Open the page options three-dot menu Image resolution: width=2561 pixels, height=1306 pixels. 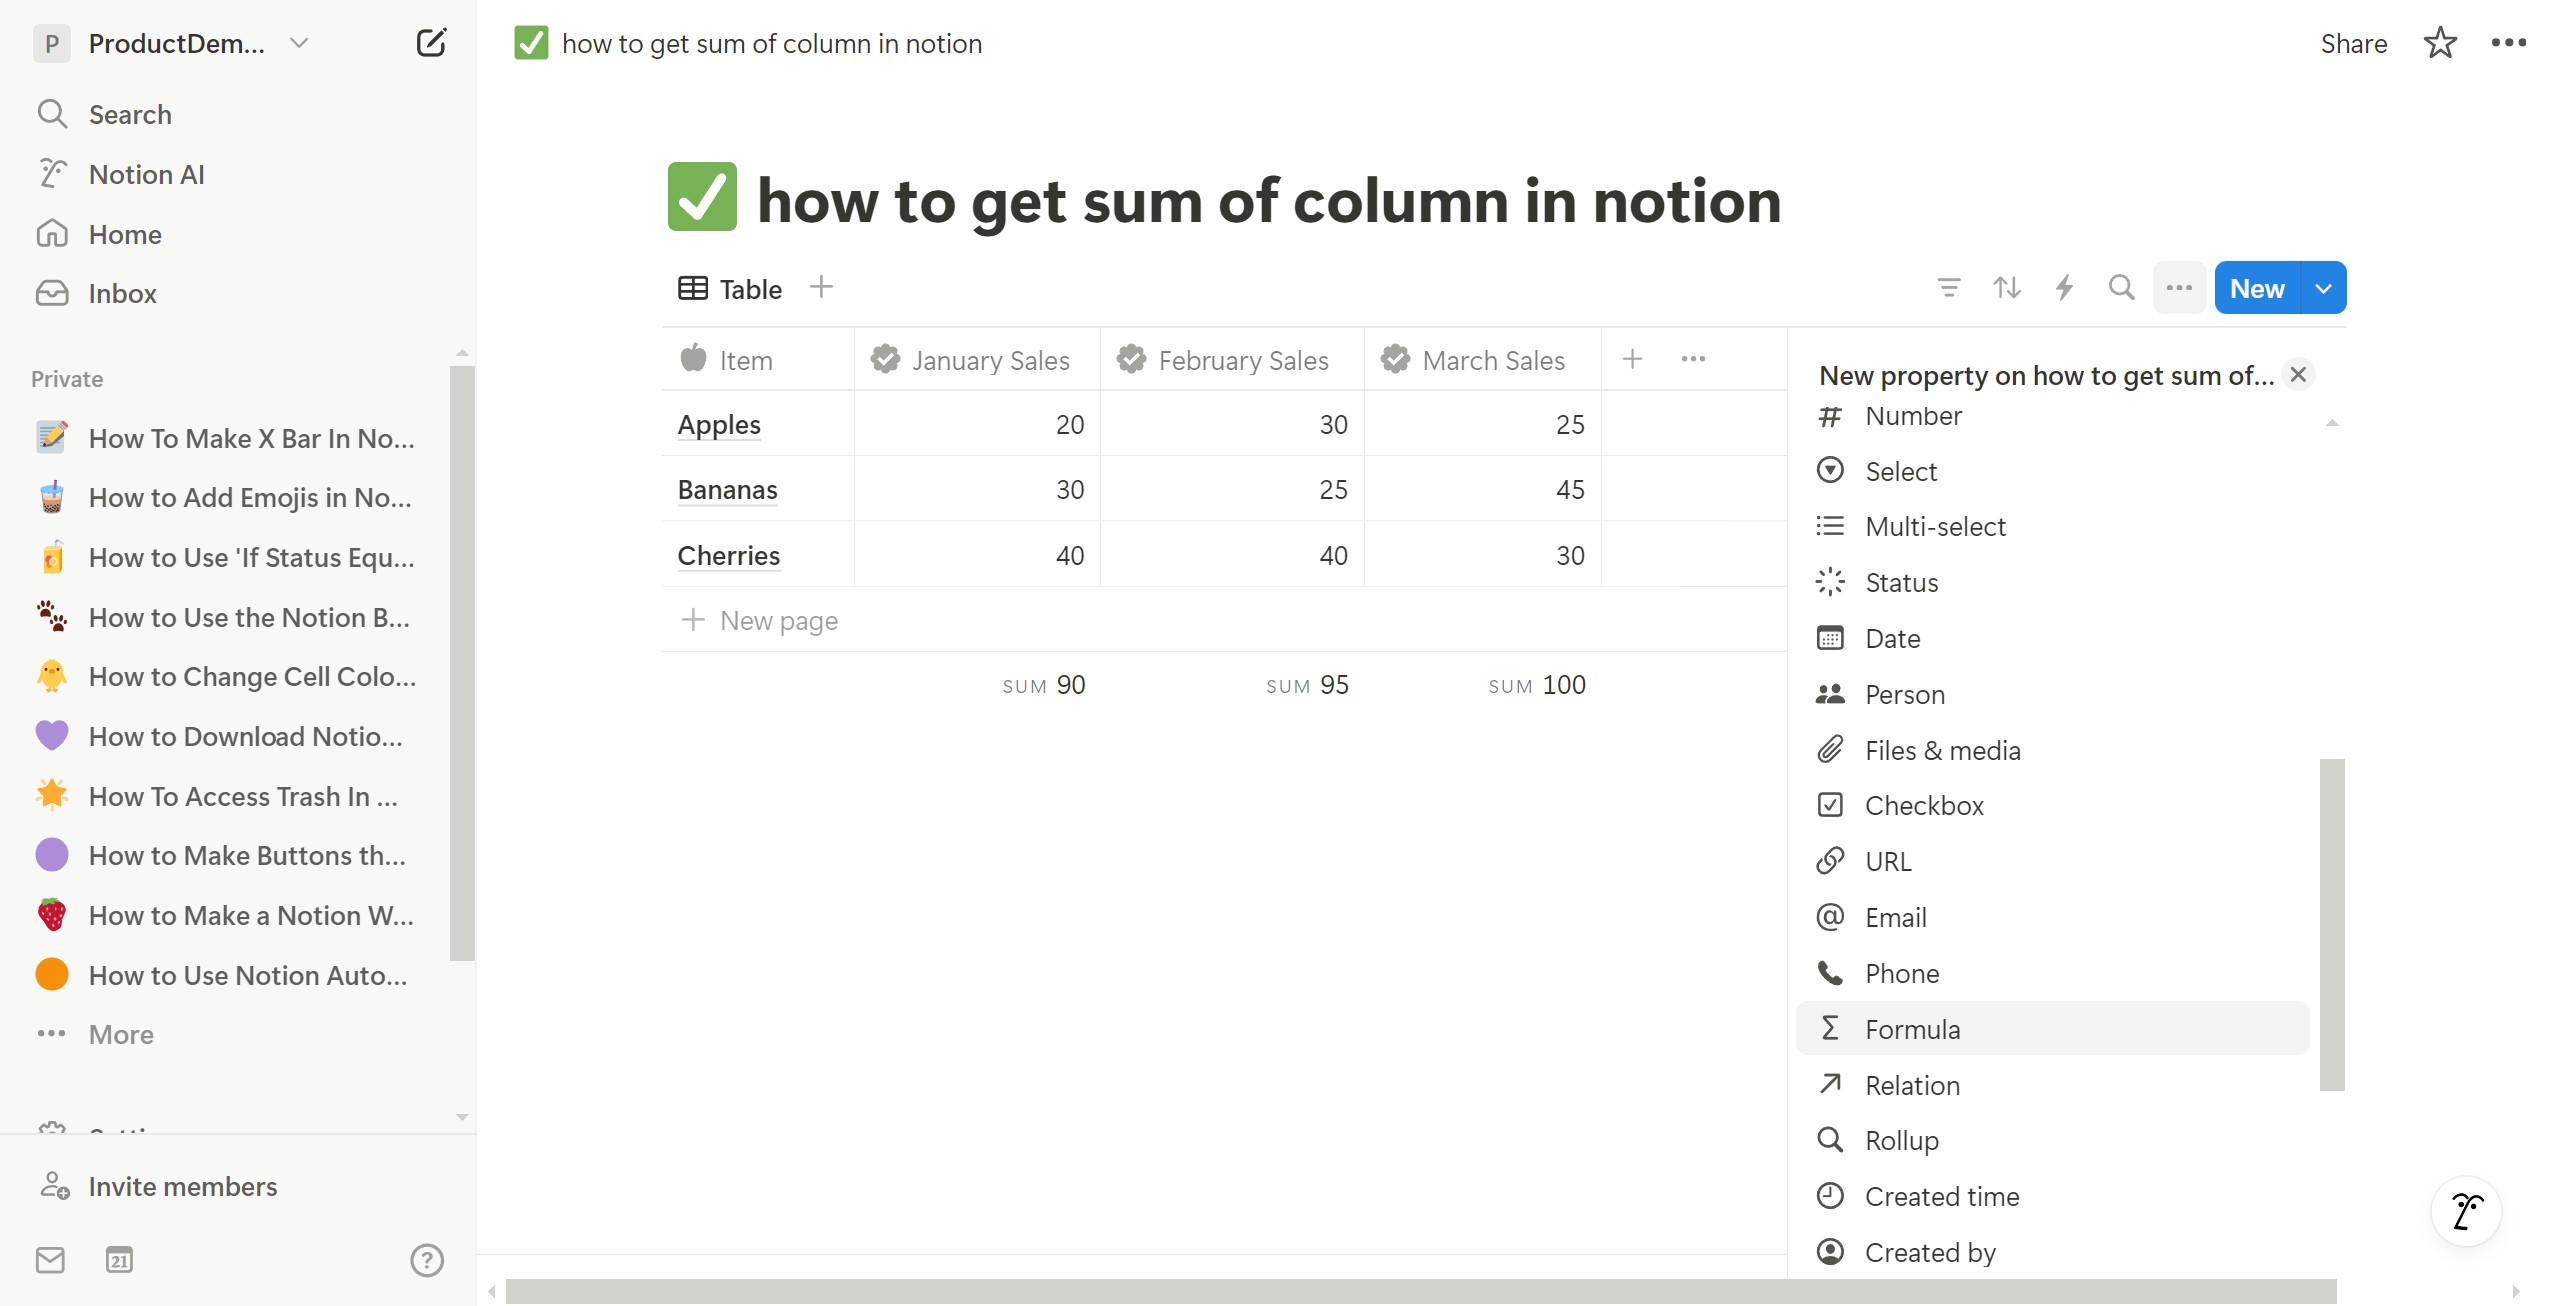2508,43
